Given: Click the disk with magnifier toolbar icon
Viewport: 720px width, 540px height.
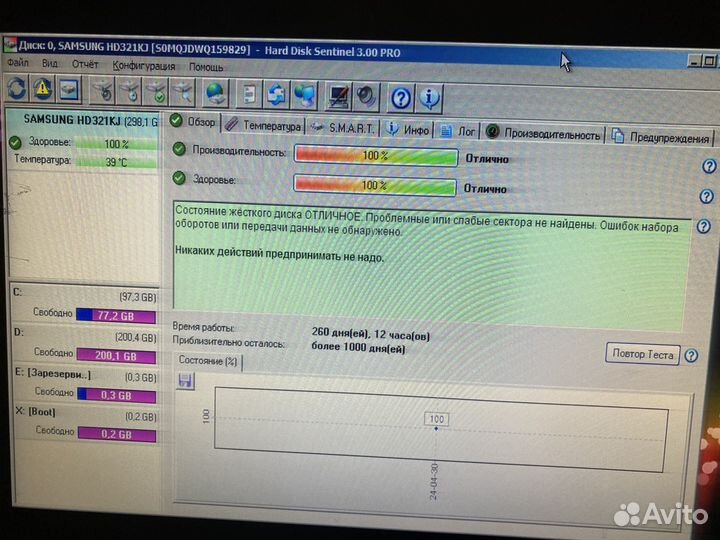Looking at the screenshot, I should (182, 92).
